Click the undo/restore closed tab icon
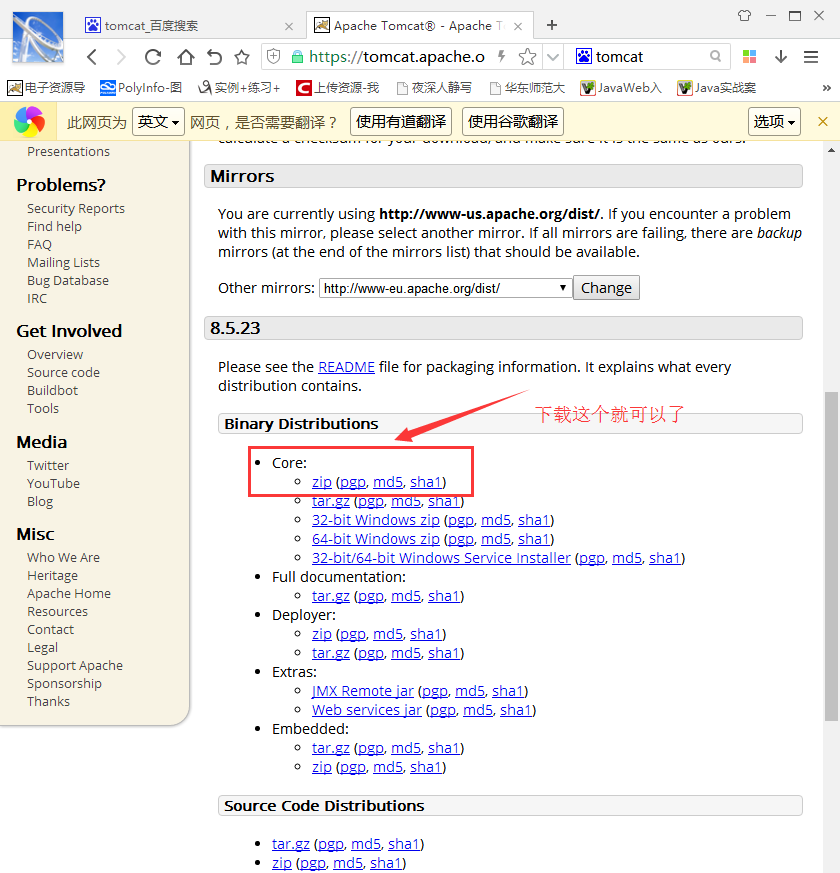The height and width of the screenshot is (873, 840). 214,57
